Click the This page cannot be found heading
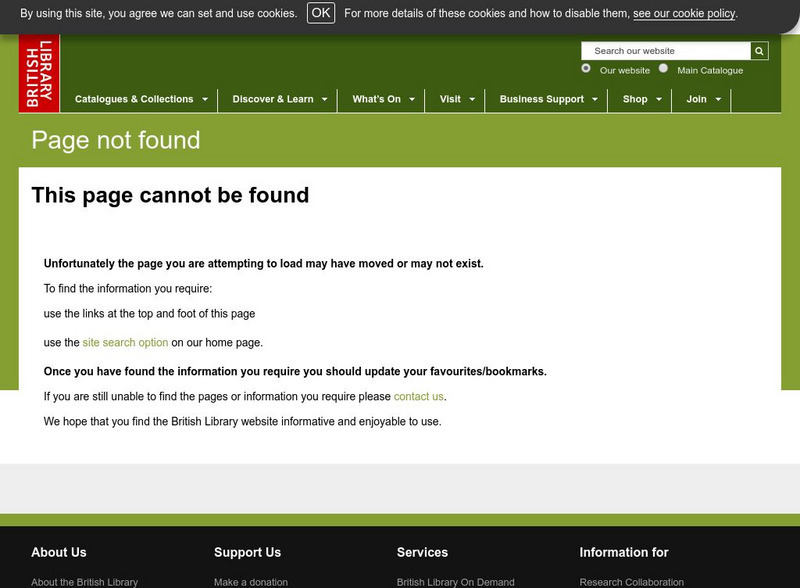The height and width of the screenshot is (588, 800). (170, 195)
